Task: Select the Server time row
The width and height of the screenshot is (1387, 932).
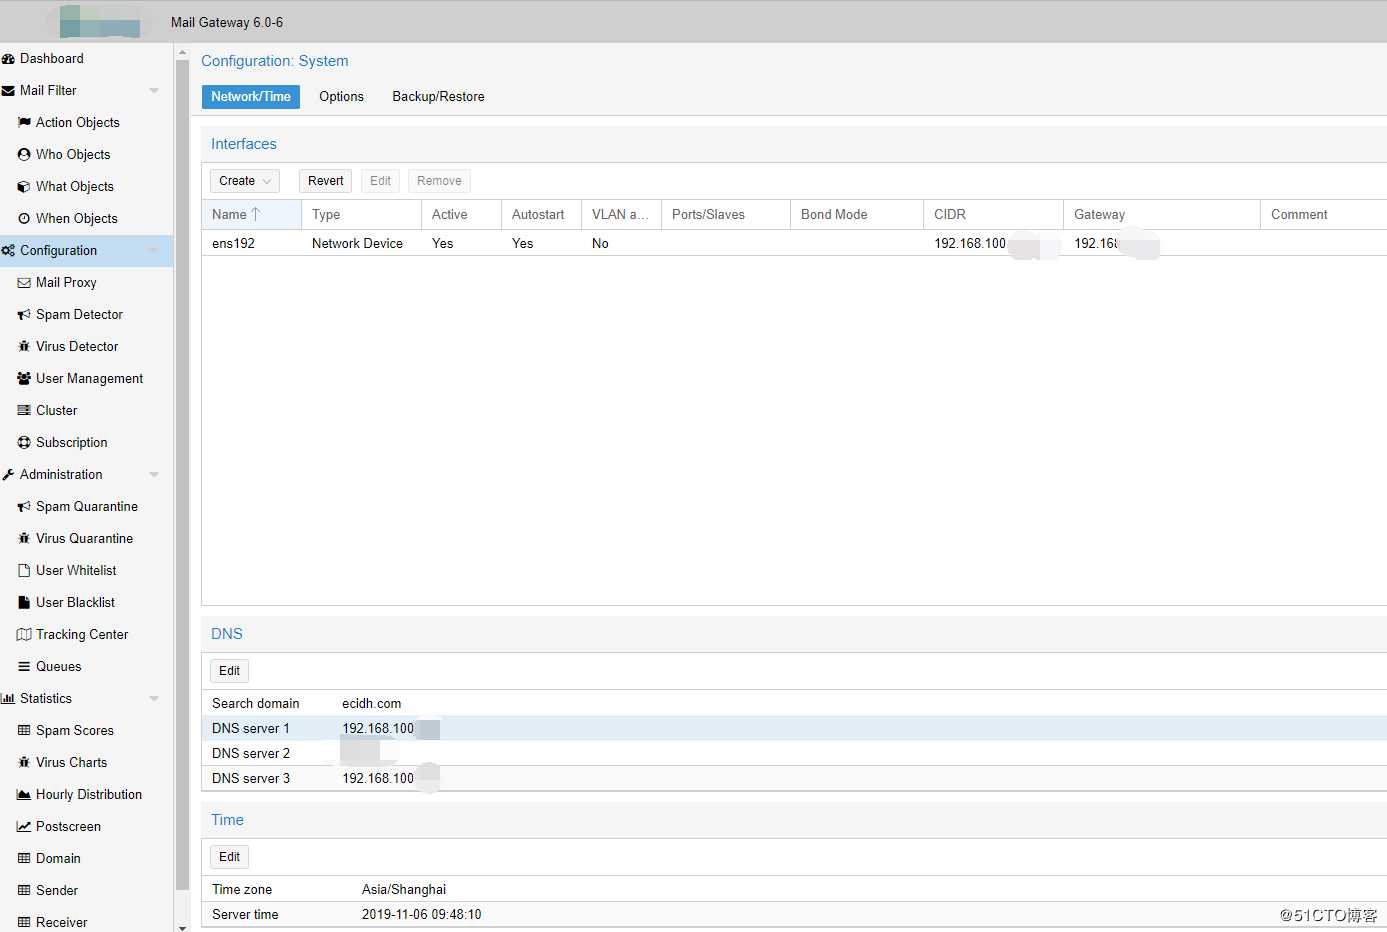Action: (794, 915)
